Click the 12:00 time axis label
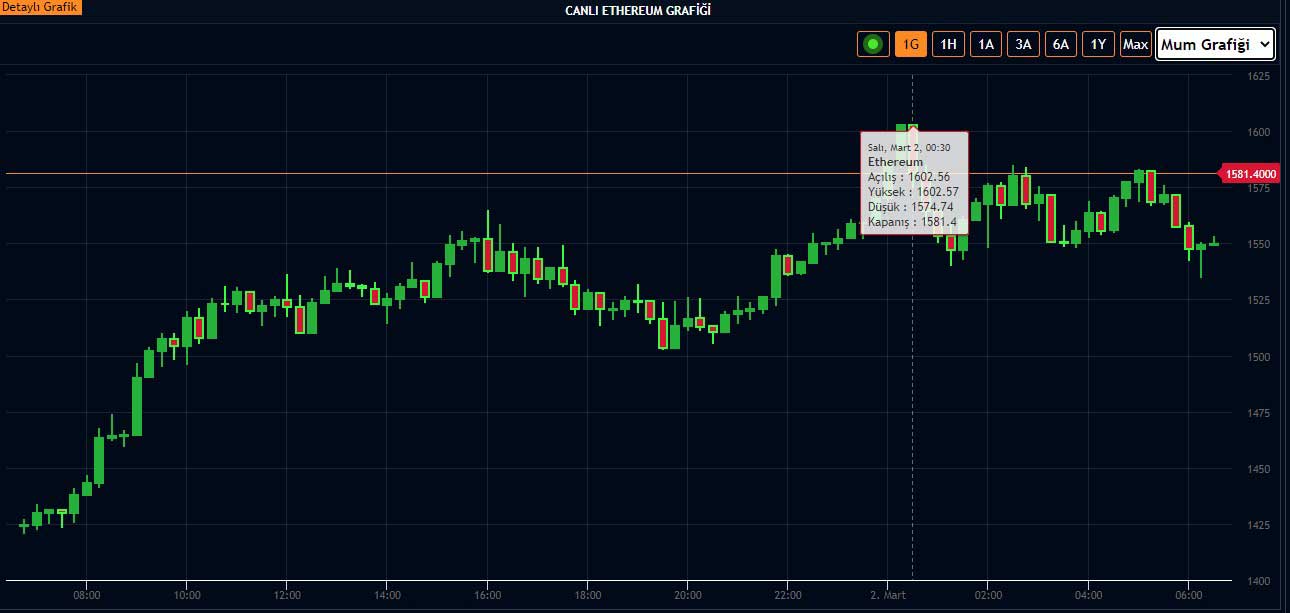1290x613 pixels. (287, 595)
